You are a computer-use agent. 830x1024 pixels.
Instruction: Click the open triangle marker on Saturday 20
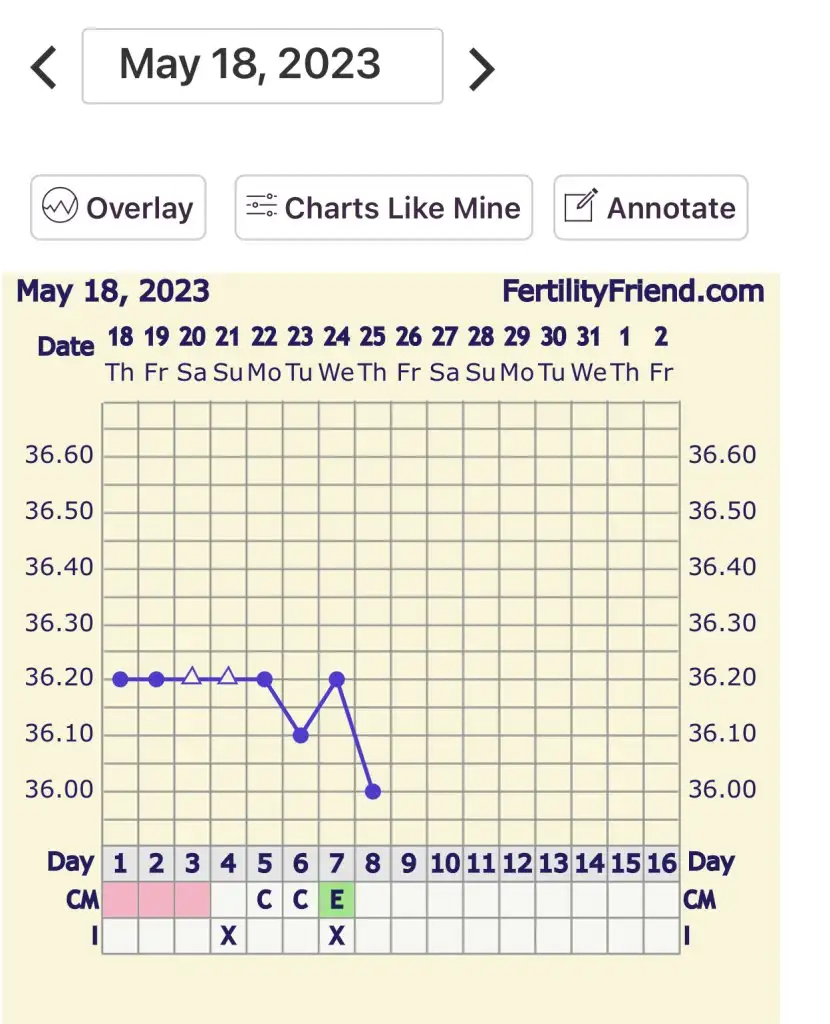[192, 677]
